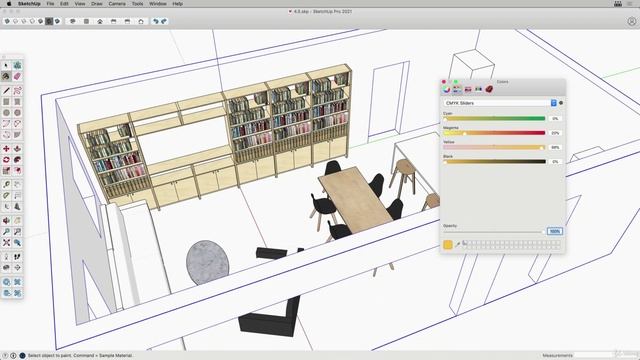
Task: Select the Polygon tool
Action: (x=17, y=113)
